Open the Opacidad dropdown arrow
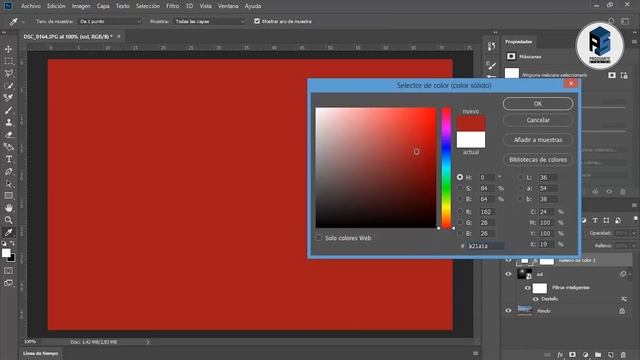The height and width of the screenshot is (360, 640). coord(634,233)
